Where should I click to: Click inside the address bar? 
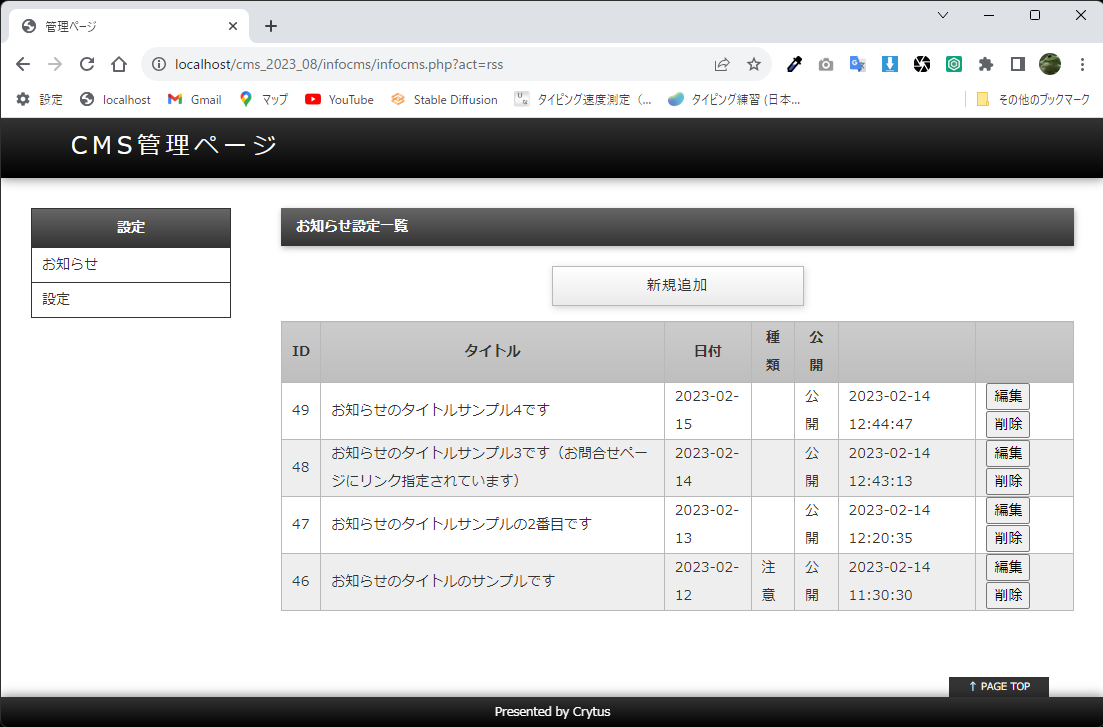coord(400,64)
